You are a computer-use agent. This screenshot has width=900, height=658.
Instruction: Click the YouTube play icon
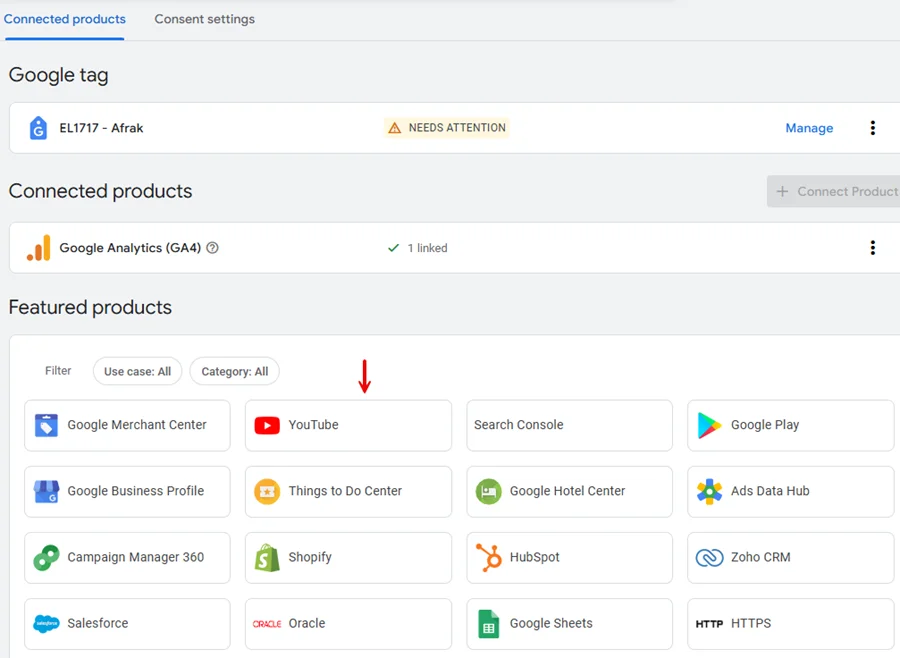click(x=267, y=425)
